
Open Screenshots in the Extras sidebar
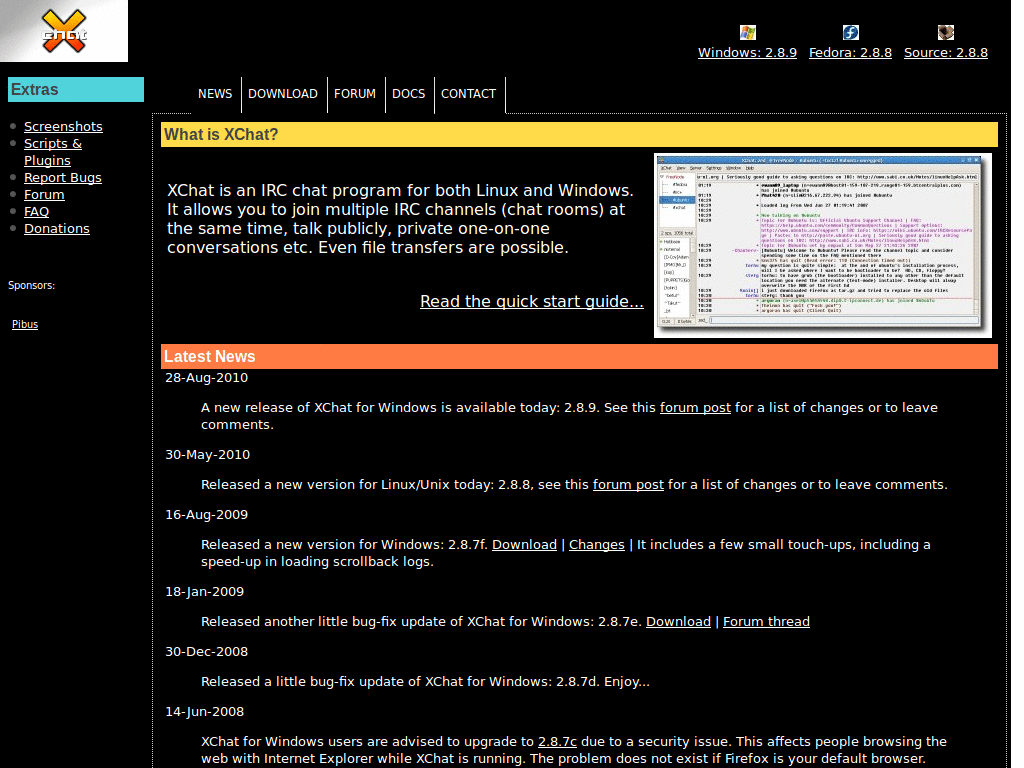63,126
